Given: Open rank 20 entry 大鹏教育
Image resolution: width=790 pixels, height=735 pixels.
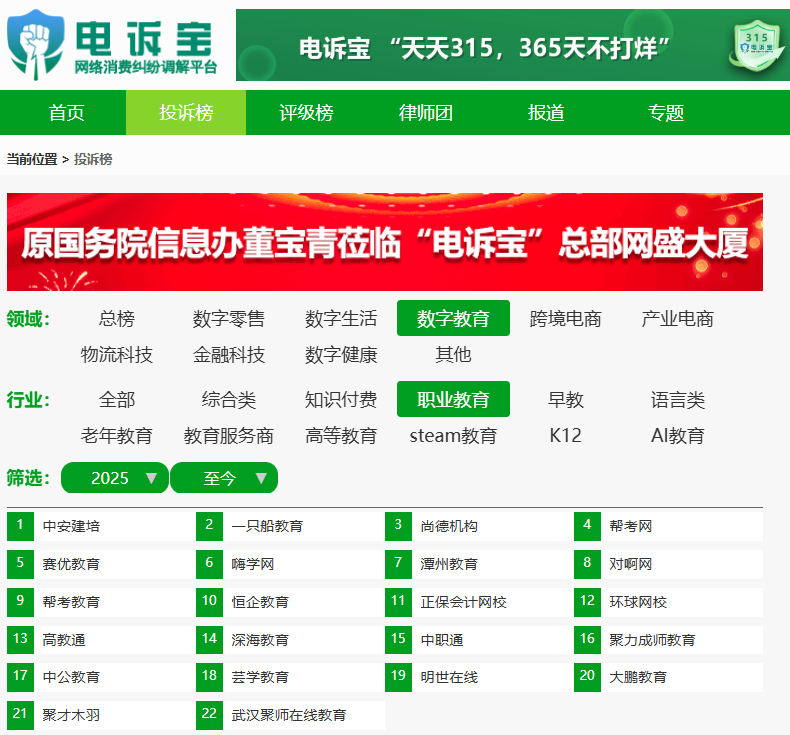Looking at the screenshot, I should coord(638,677).
